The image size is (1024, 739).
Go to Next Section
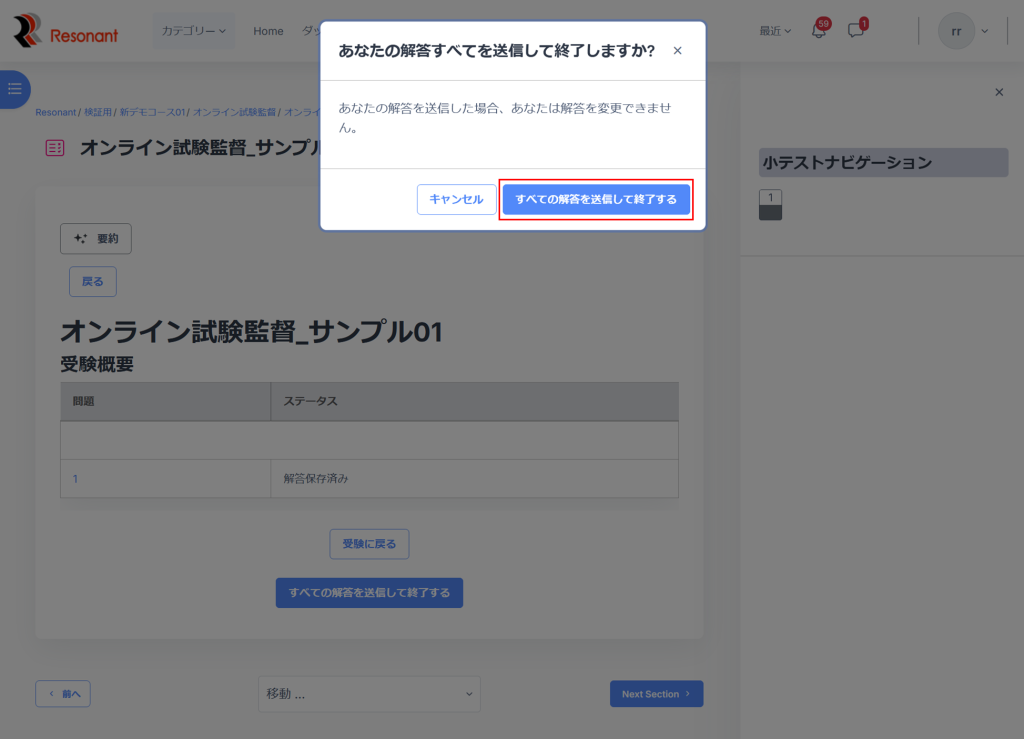pyautogui.click(x=656, y=694)
